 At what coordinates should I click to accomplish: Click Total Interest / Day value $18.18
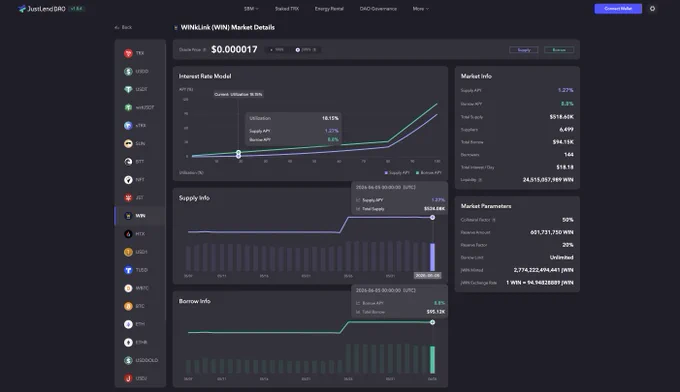[x=565, y=167]
